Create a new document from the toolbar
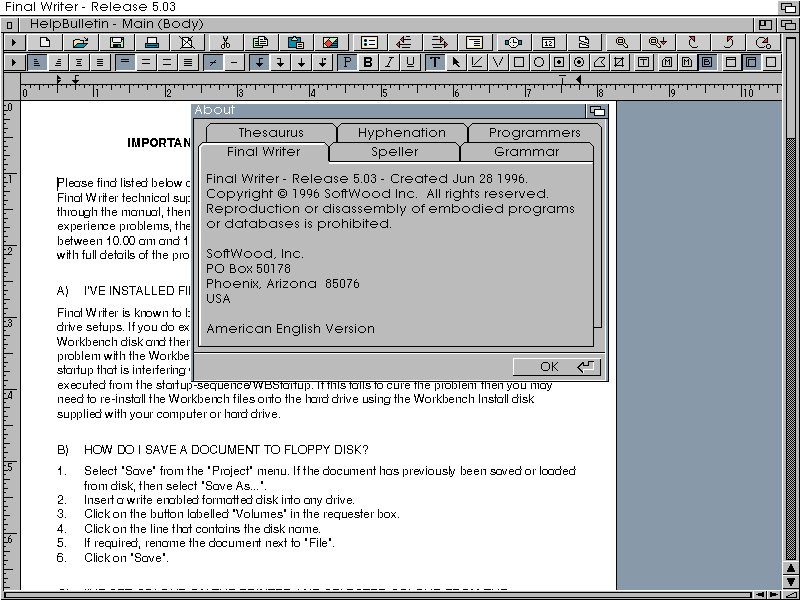 (x=44, y=42)
